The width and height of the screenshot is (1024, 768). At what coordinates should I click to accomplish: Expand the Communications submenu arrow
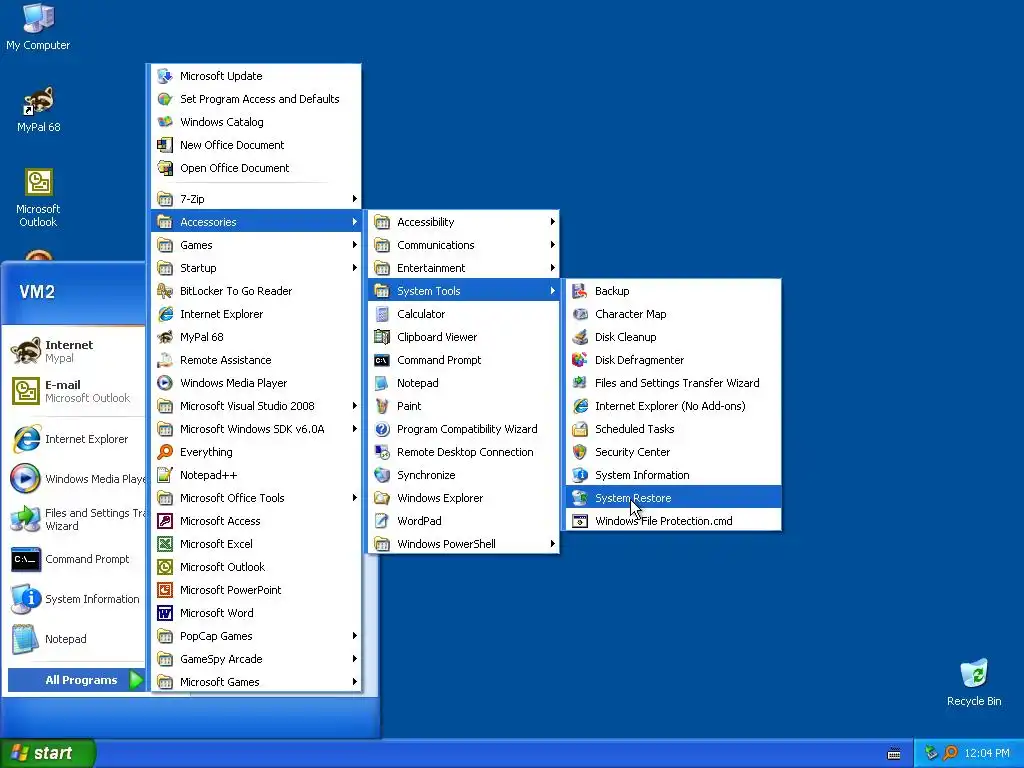coord(552,245)
